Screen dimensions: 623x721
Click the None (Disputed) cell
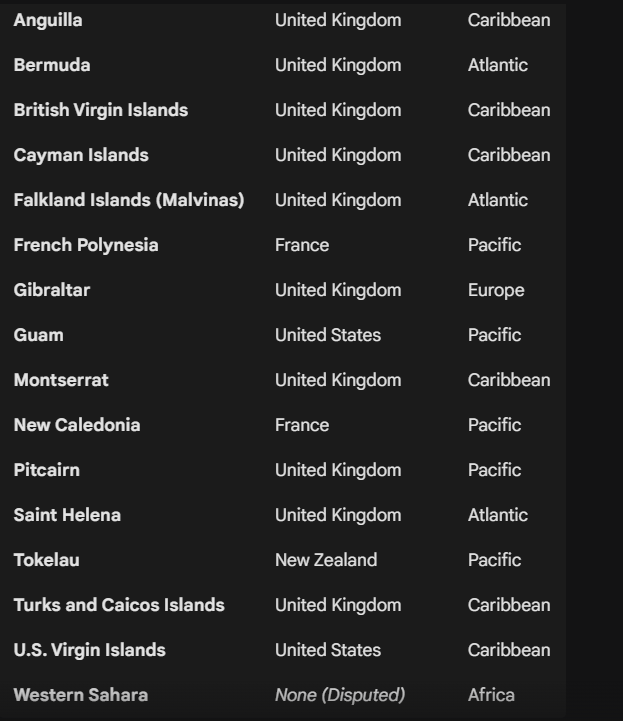[x=340, y=695]
